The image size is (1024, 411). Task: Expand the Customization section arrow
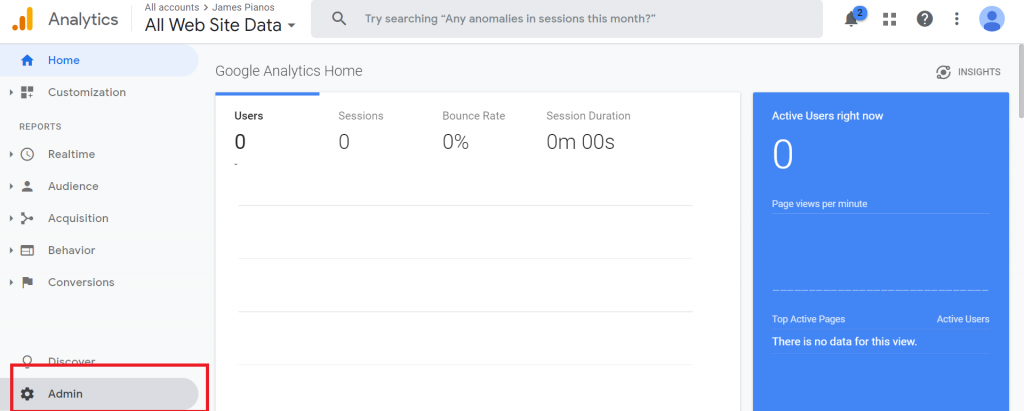click(12, 92)
